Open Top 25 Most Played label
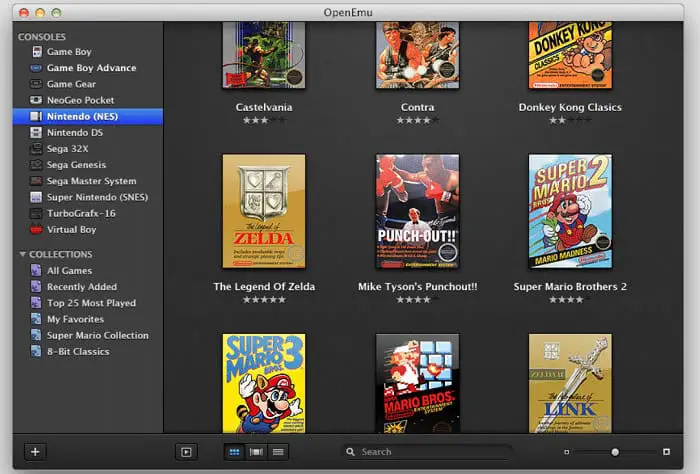 pos(92,303)
